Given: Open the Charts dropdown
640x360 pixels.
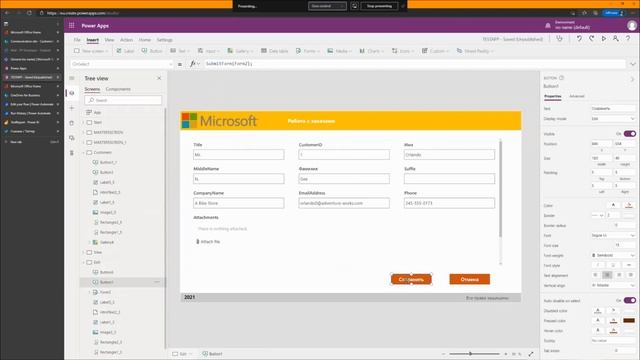Looking at the screenshot, I should click(x=371, y=51).
